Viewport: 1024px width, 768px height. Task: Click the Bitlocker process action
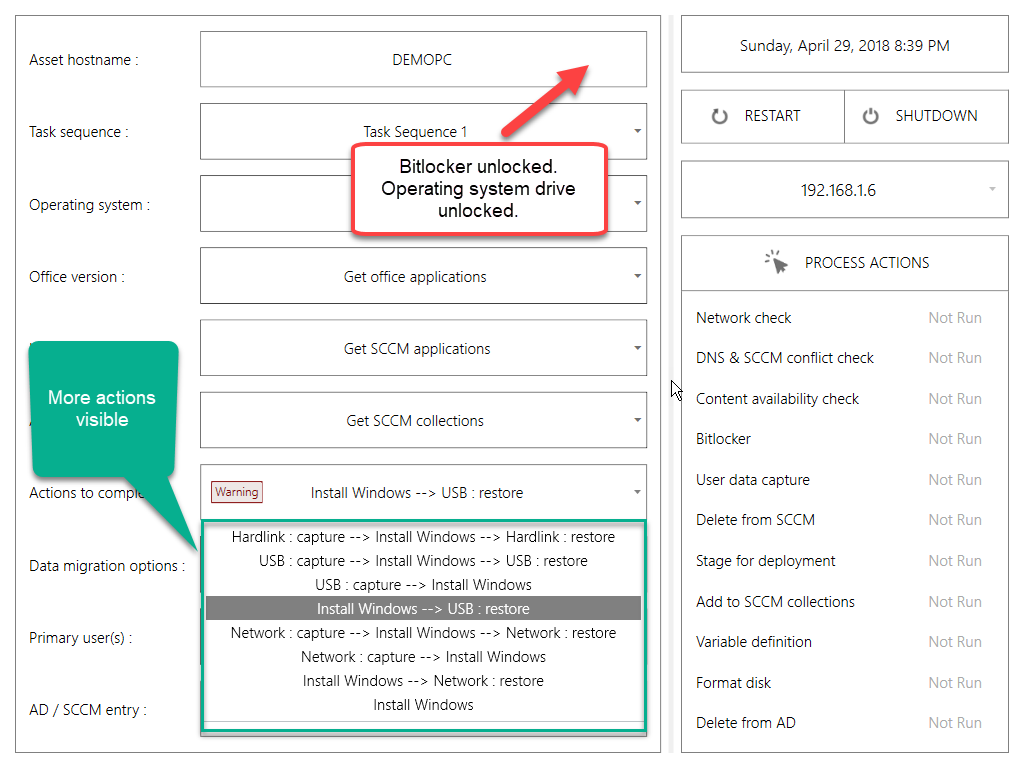[x=723, y=439]
